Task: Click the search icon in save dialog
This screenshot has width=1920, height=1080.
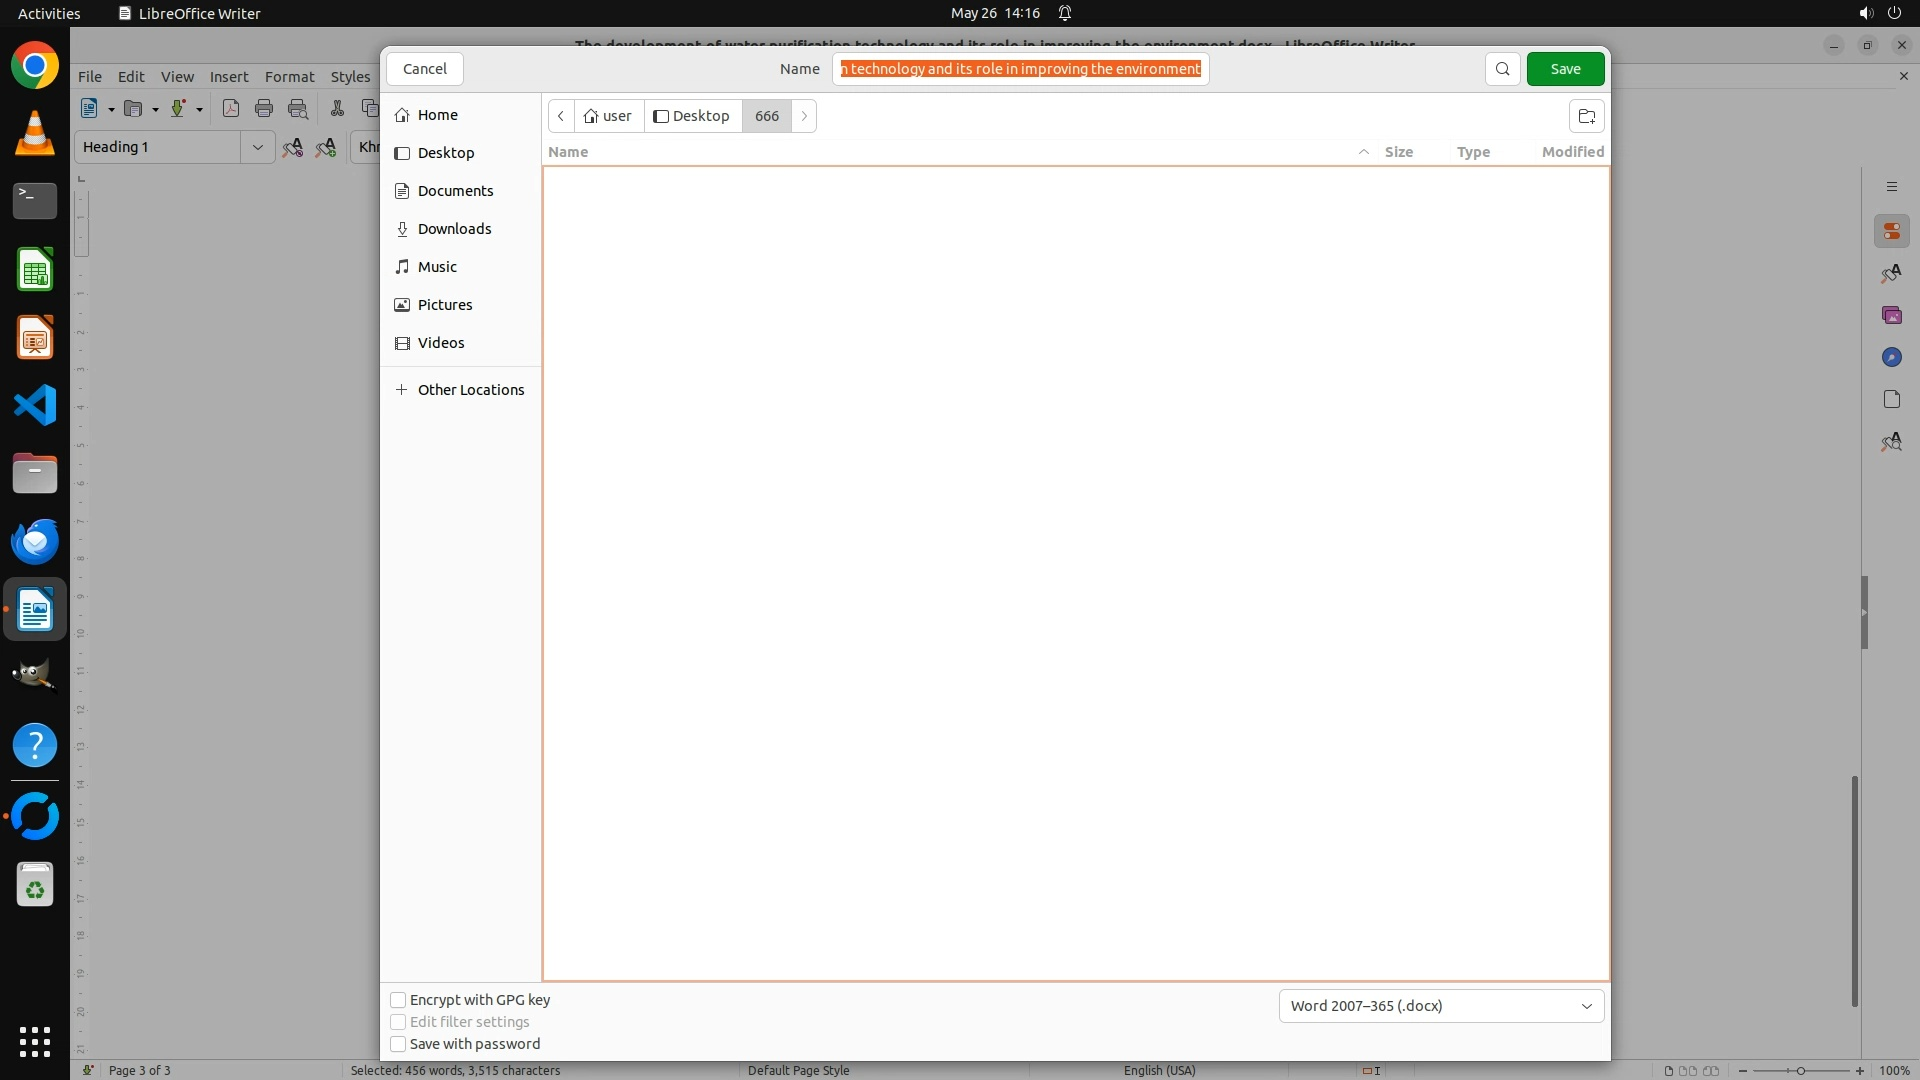Action: click(1502, 69)
